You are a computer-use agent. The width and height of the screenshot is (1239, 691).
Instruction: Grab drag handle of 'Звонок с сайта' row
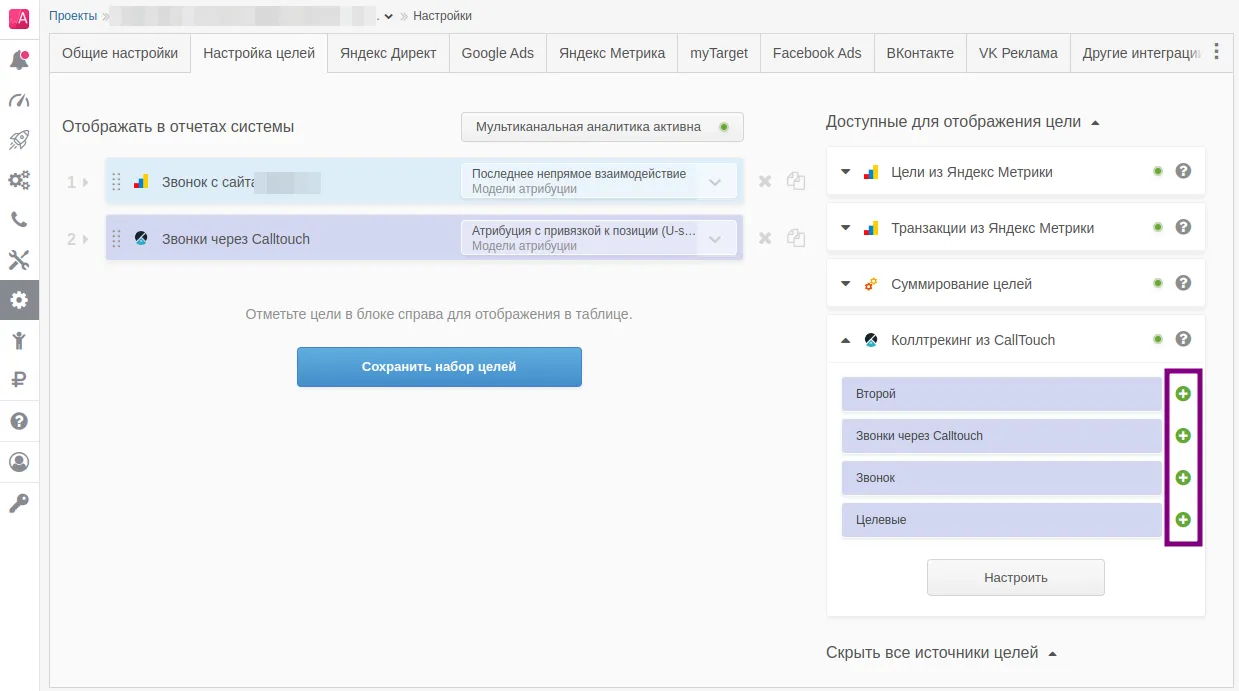click(116, 182)
